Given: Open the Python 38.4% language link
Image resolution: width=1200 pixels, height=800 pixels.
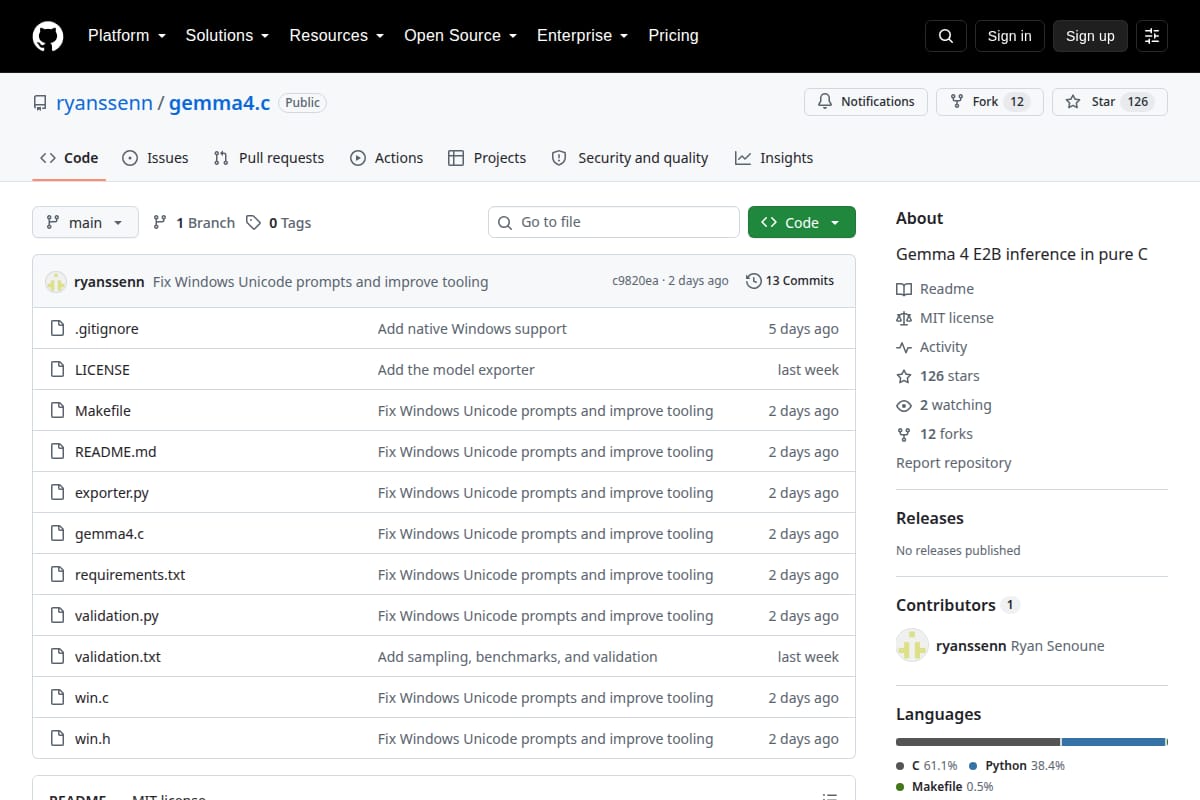Looking at the screenshot, I should point(1017,766).
